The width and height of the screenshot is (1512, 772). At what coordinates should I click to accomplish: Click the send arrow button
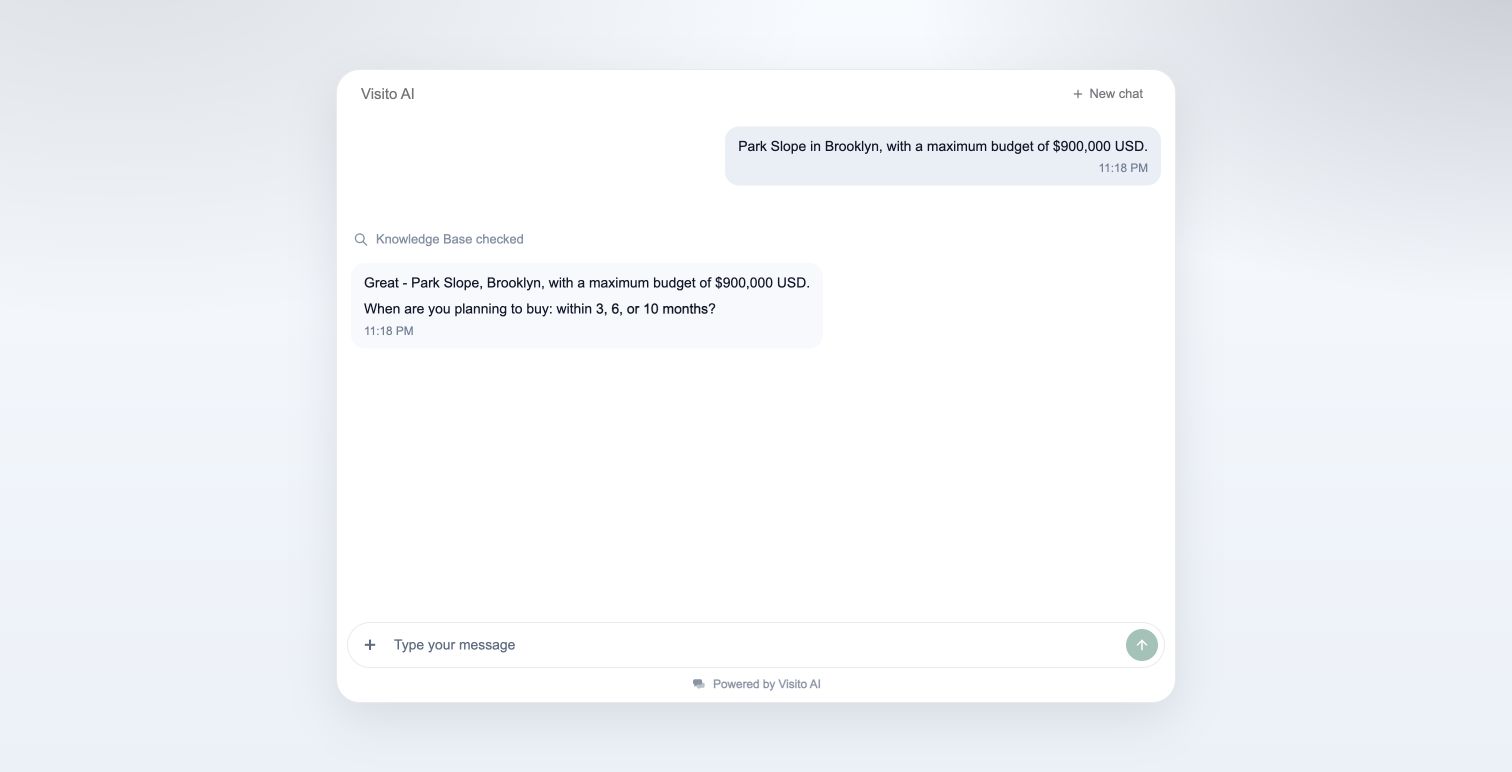[1141, 645]
